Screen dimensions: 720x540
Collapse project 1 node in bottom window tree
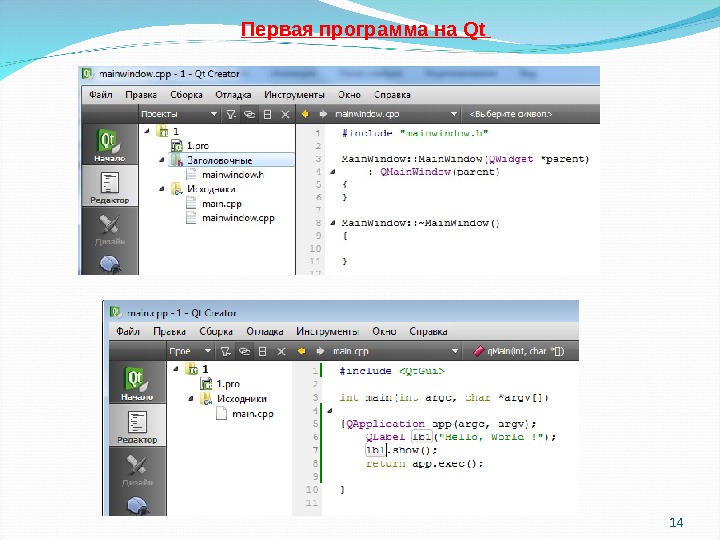click(x=175, y=369)
